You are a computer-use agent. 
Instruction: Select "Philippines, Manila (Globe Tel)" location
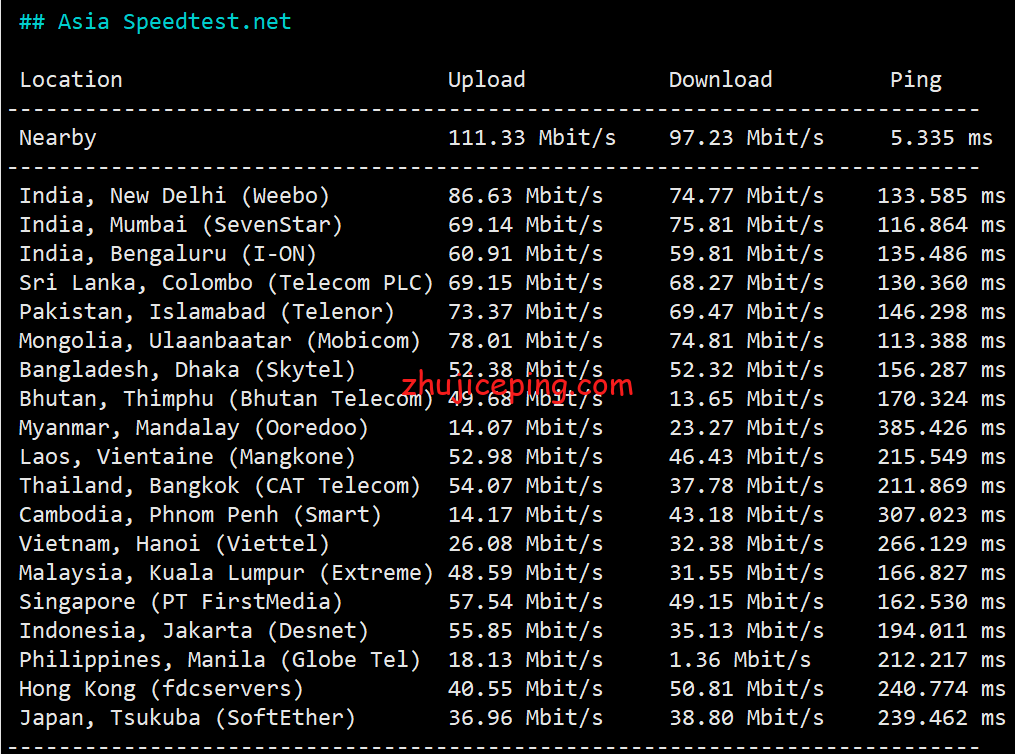coord(220,660)
